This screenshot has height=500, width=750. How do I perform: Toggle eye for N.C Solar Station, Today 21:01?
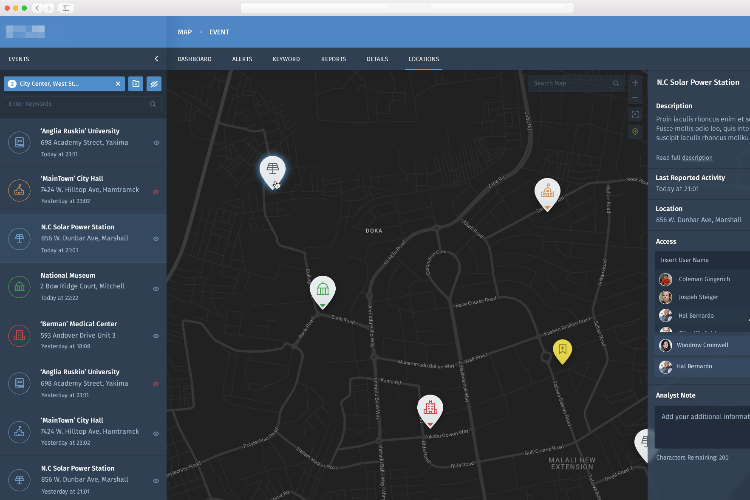click(x=156, y=239)
